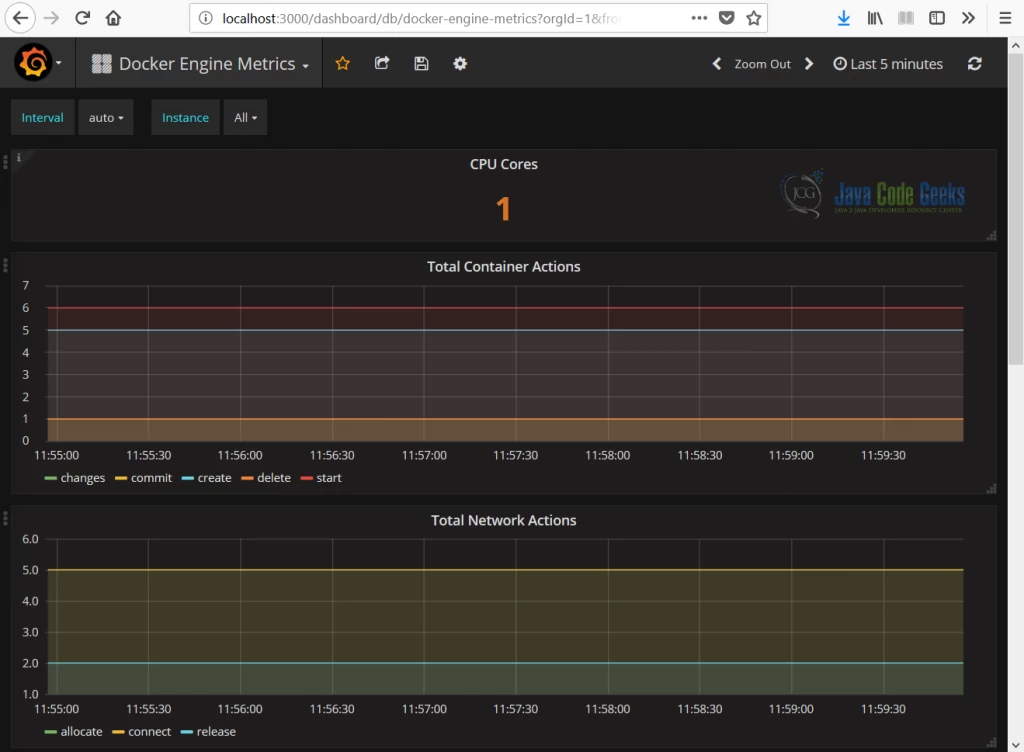Open dashboard settings gear

click(460, 63)
